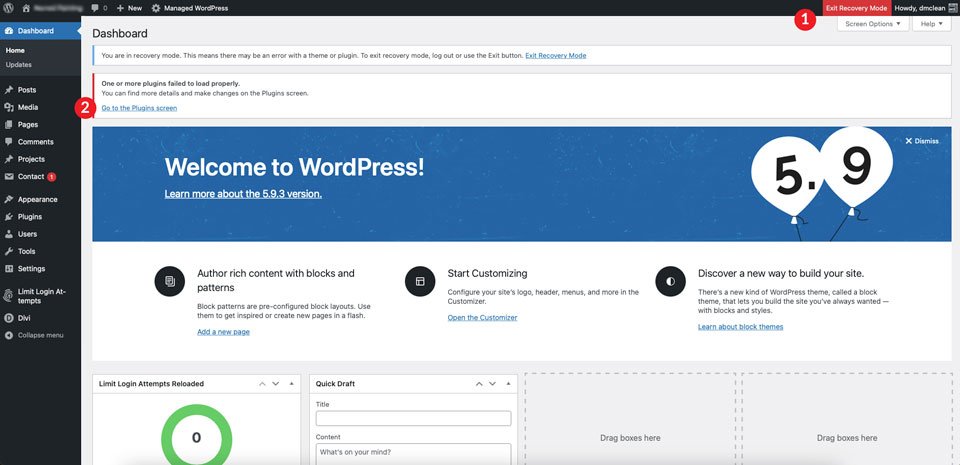
Task: Collapse the admin sidebar menu
Action: (34, 335)
